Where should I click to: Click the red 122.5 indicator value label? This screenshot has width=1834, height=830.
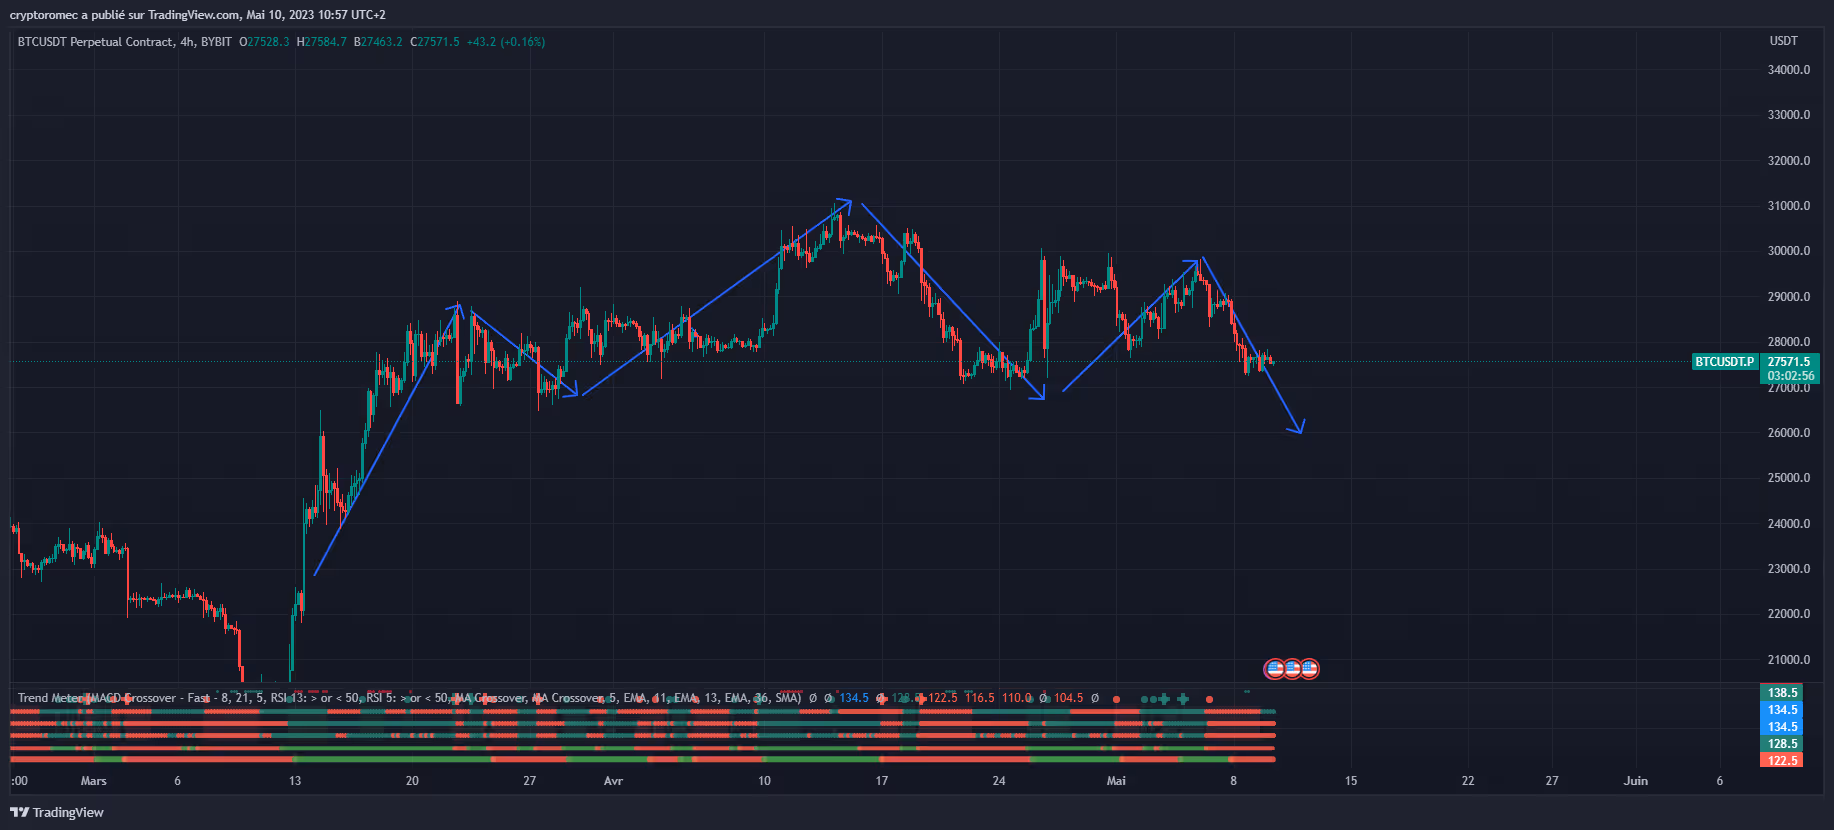(1782, 760)
